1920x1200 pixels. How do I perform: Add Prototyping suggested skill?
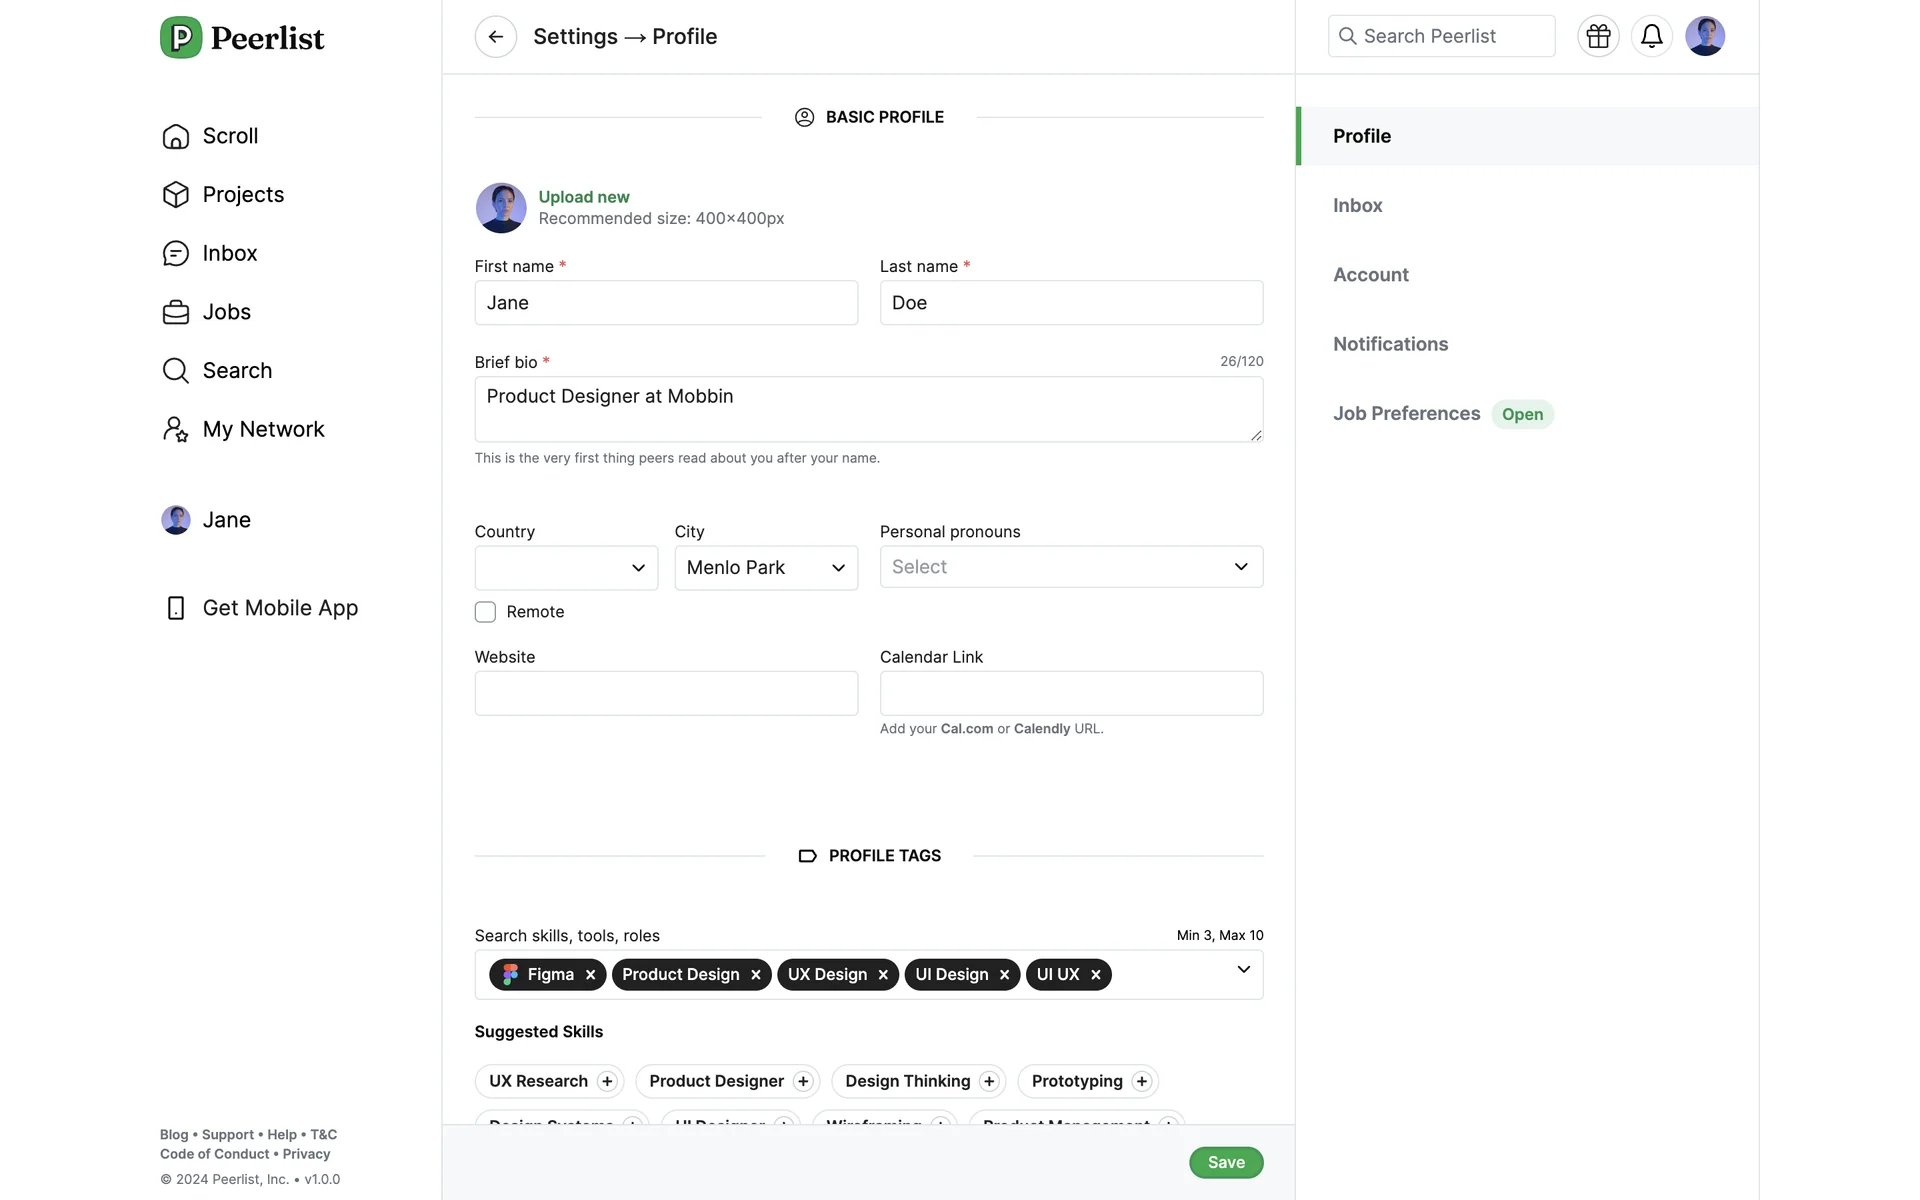[1141, 1081]
